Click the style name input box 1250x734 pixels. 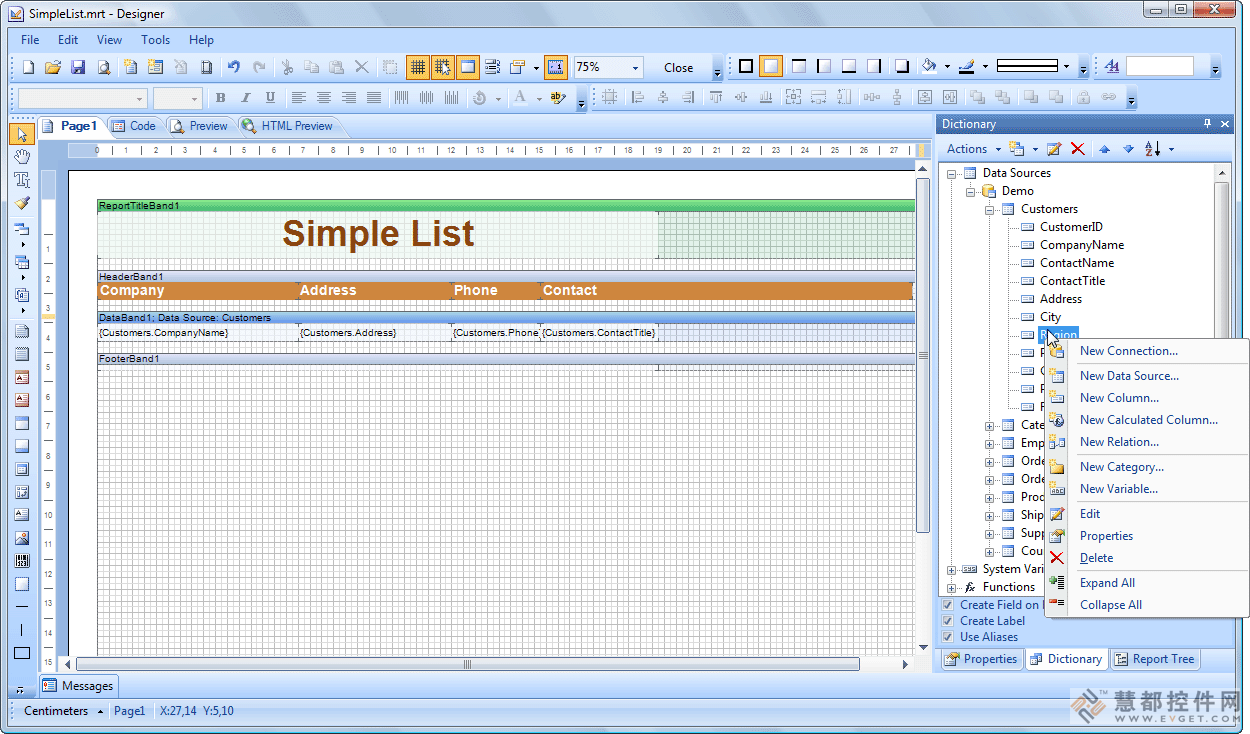coord(1160,67)
